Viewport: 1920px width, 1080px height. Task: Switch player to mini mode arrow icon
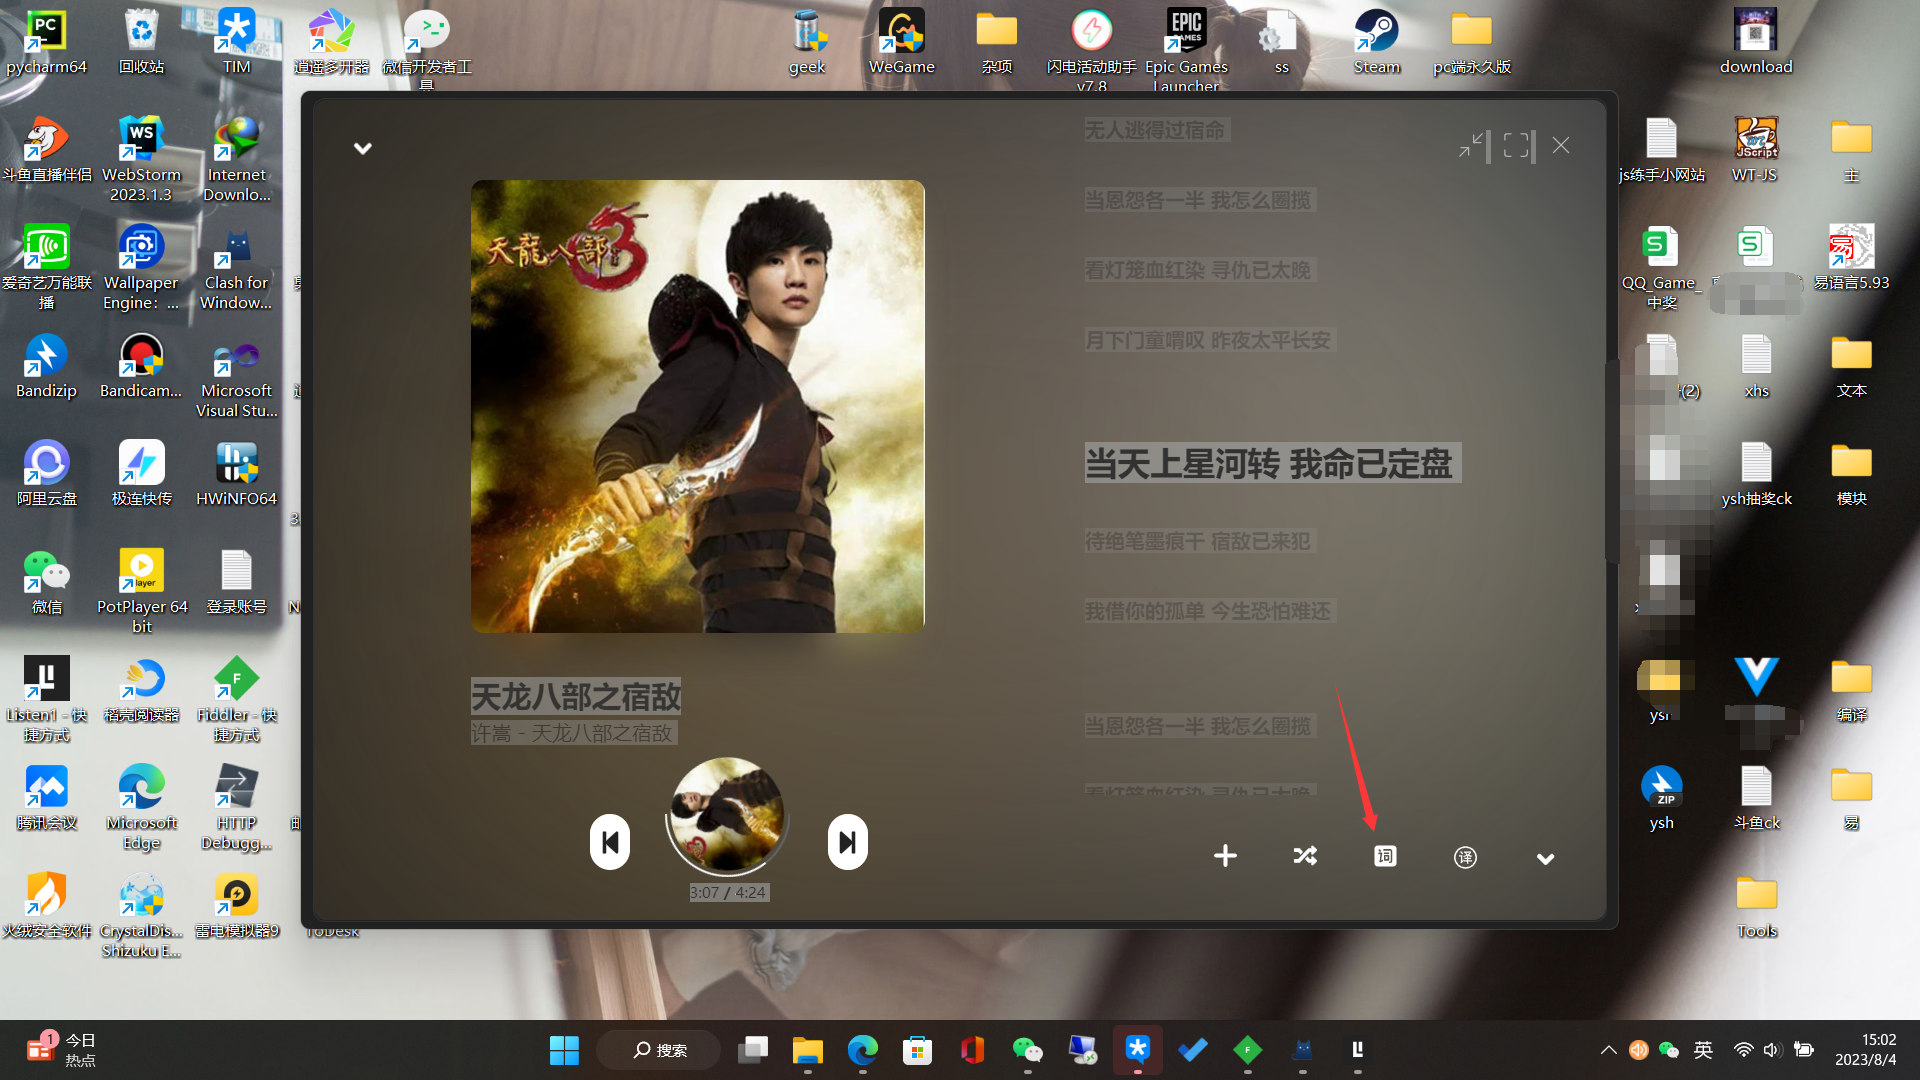tap(1470, 146)
